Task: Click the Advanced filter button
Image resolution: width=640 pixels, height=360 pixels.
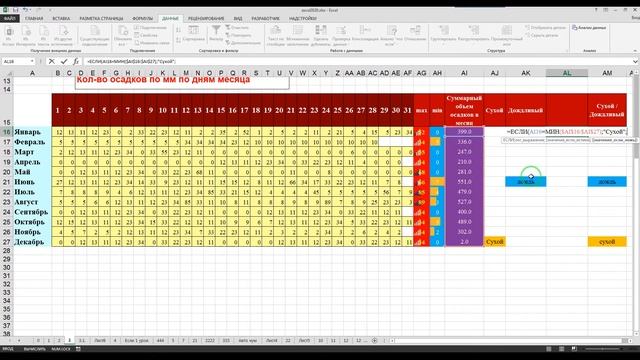Action: coord(243,42)
